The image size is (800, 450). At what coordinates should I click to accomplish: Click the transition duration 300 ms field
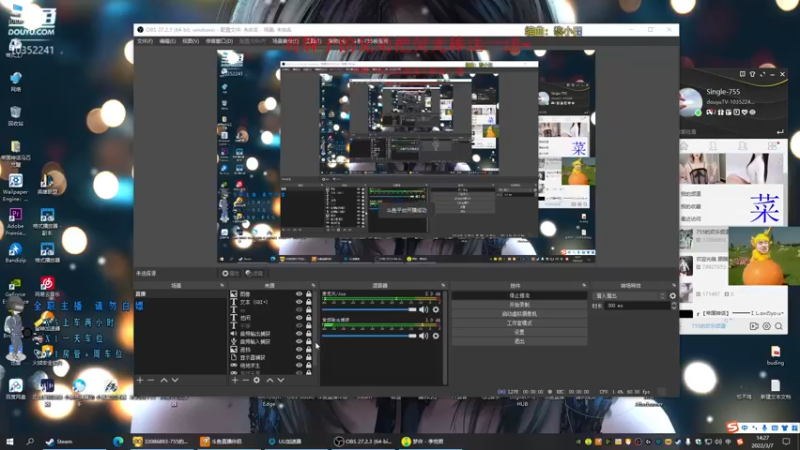coord(637,306)
